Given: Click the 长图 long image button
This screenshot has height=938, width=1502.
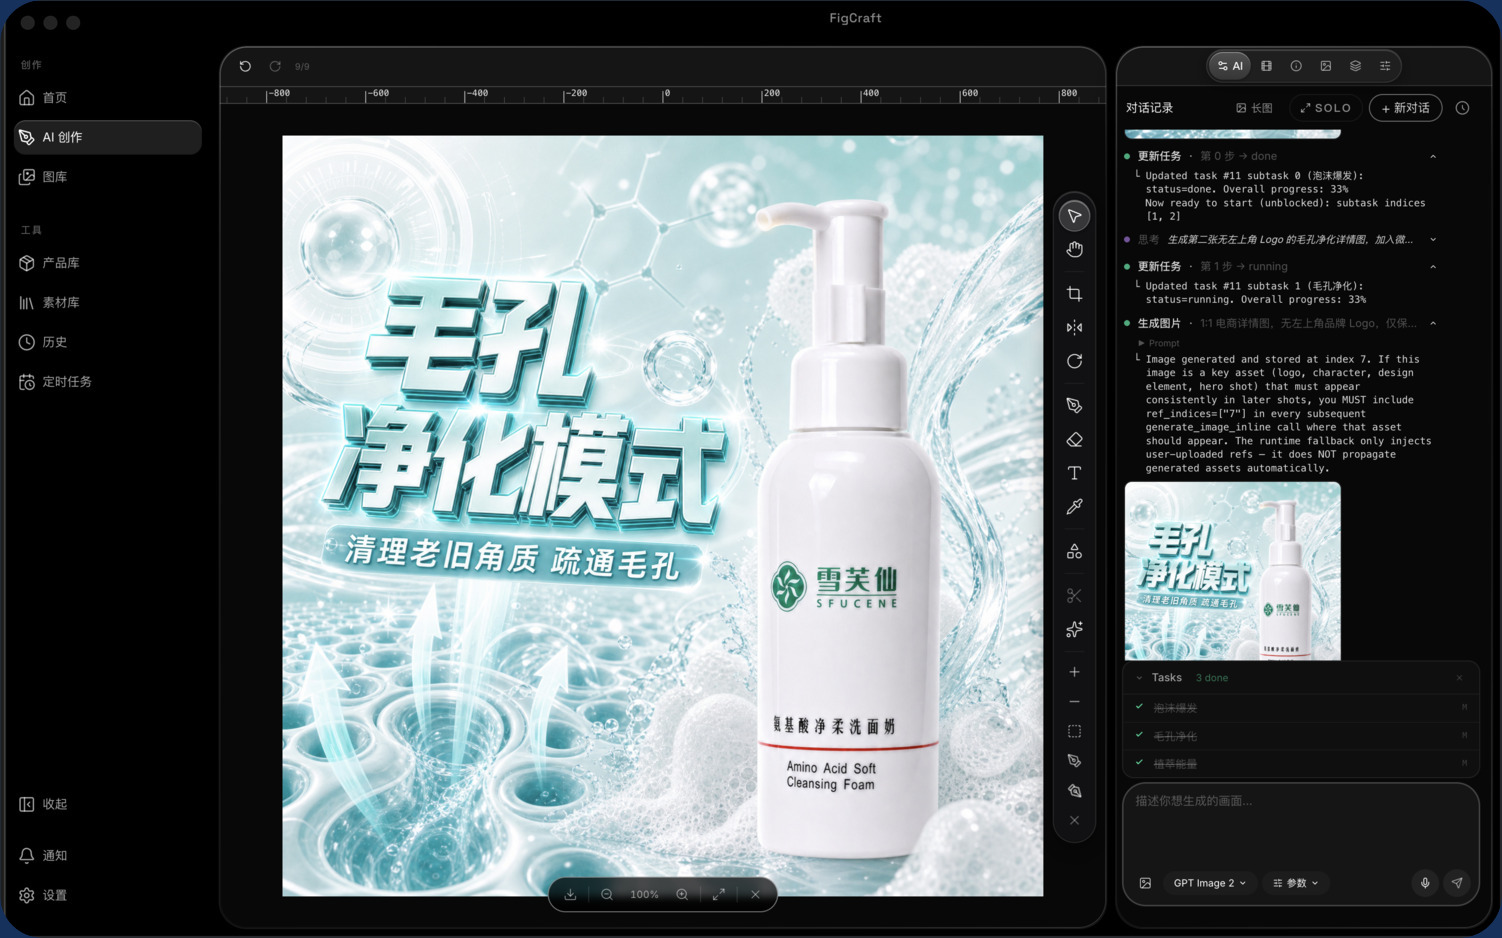Looking at the screenshot, I should pos(1254,108).
